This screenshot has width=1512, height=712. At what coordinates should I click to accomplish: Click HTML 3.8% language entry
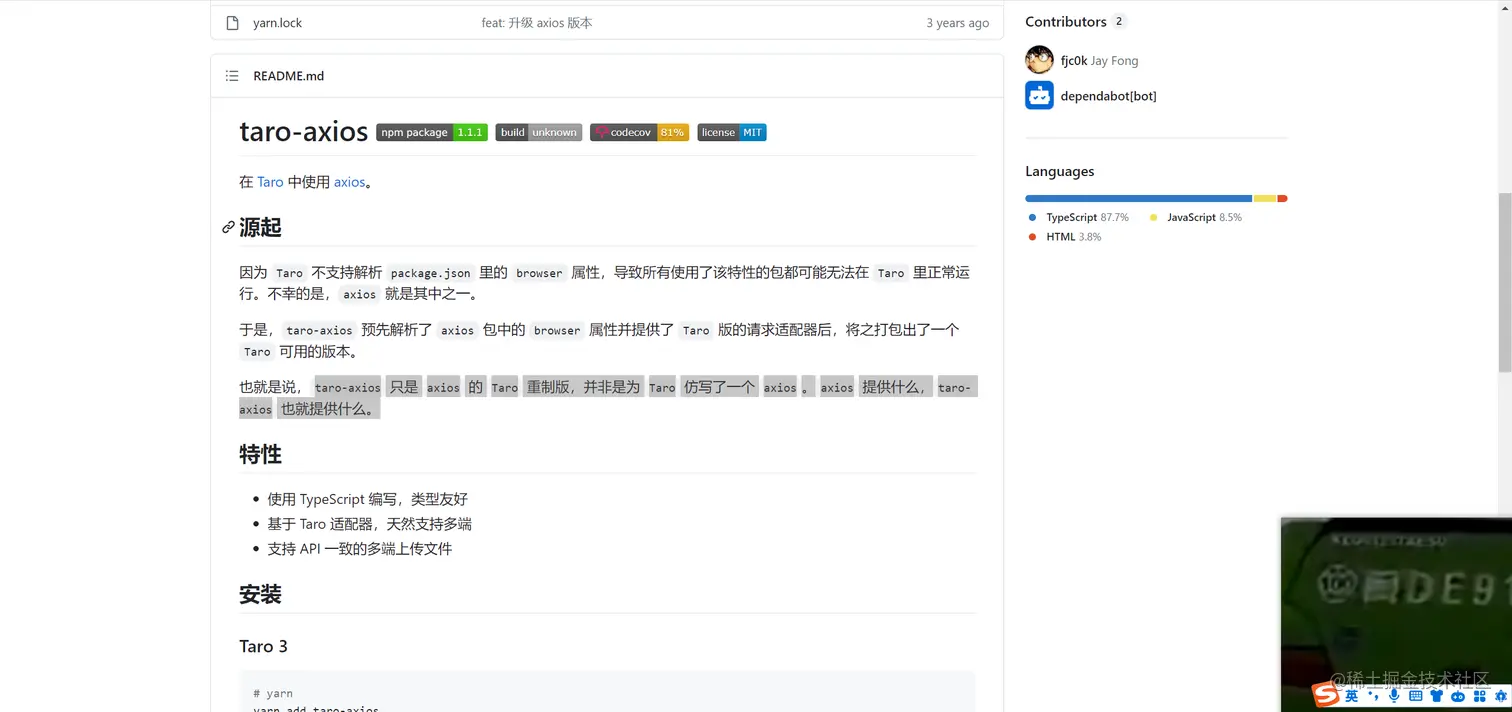tap(1065, 237)
